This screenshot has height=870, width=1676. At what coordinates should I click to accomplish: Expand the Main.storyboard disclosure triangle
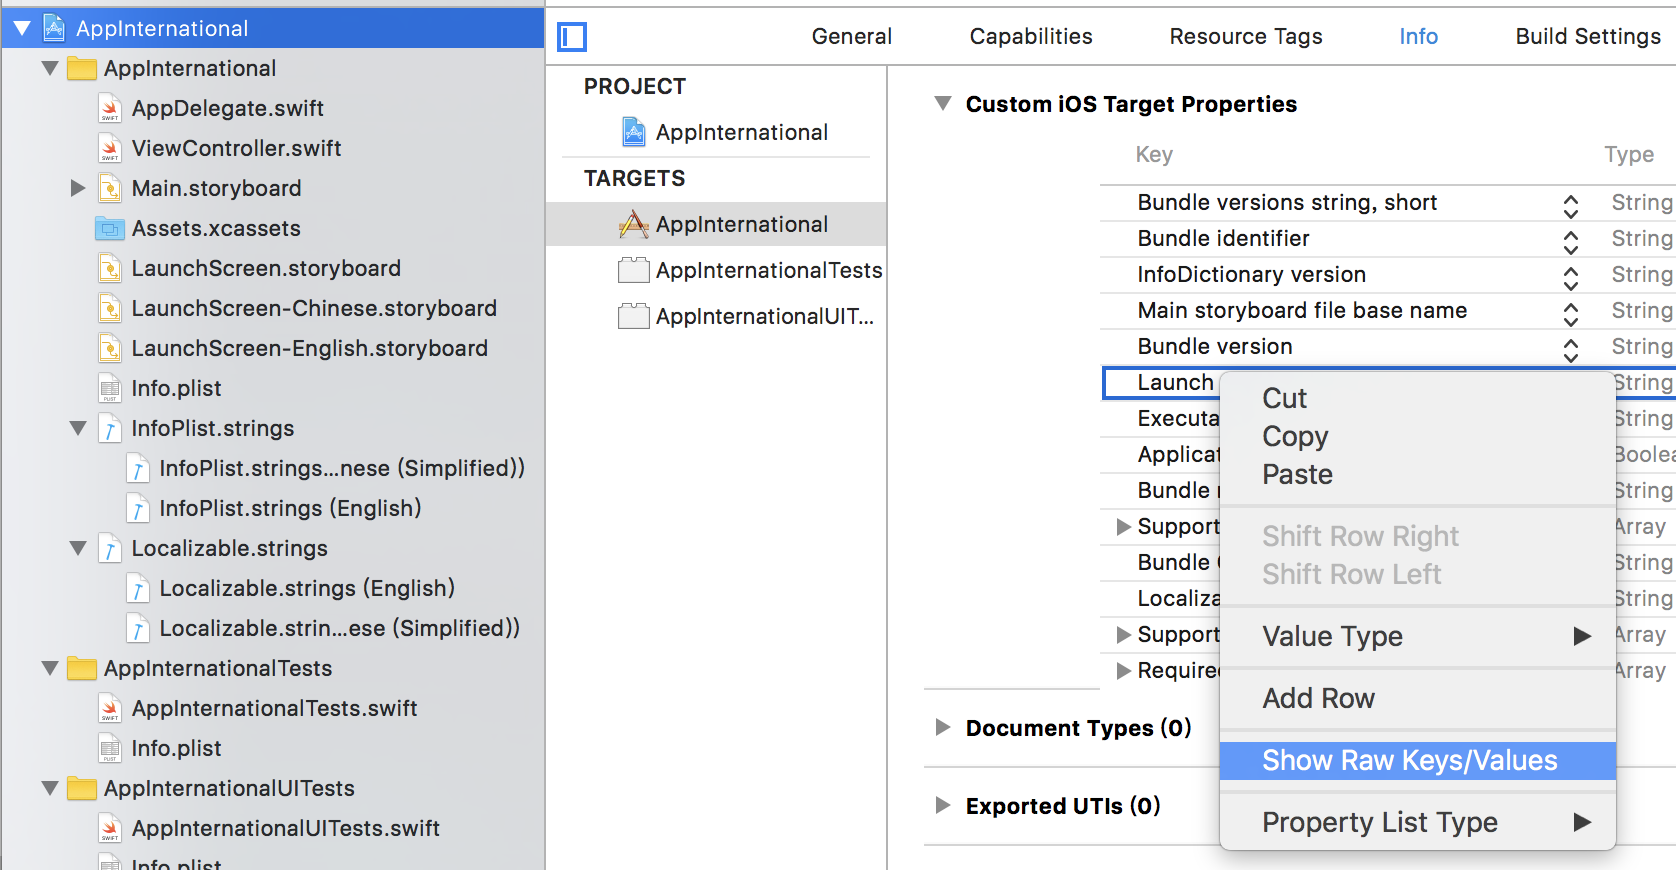(78, 188)
